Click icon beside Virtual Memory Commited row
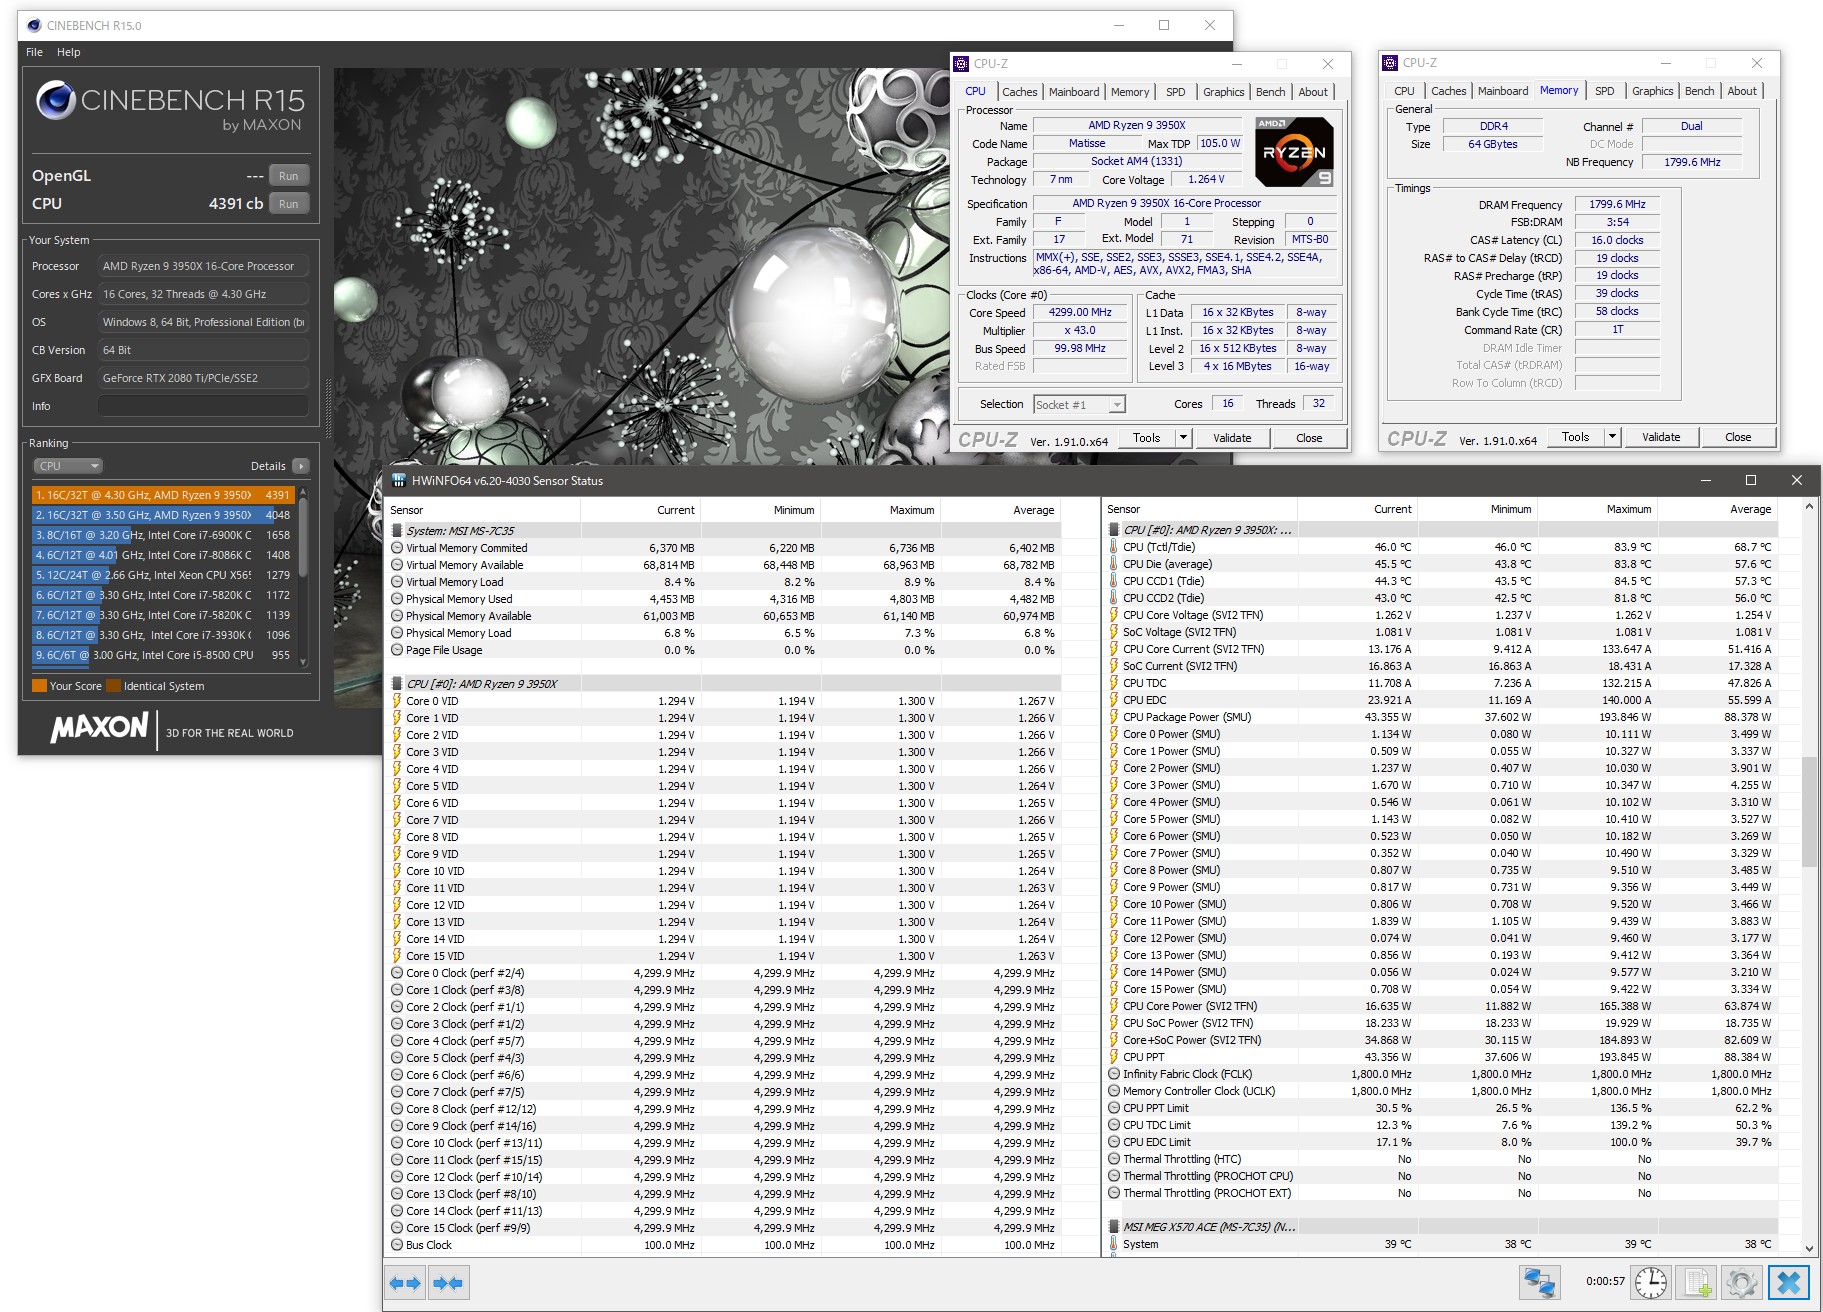 coord(397,548)
